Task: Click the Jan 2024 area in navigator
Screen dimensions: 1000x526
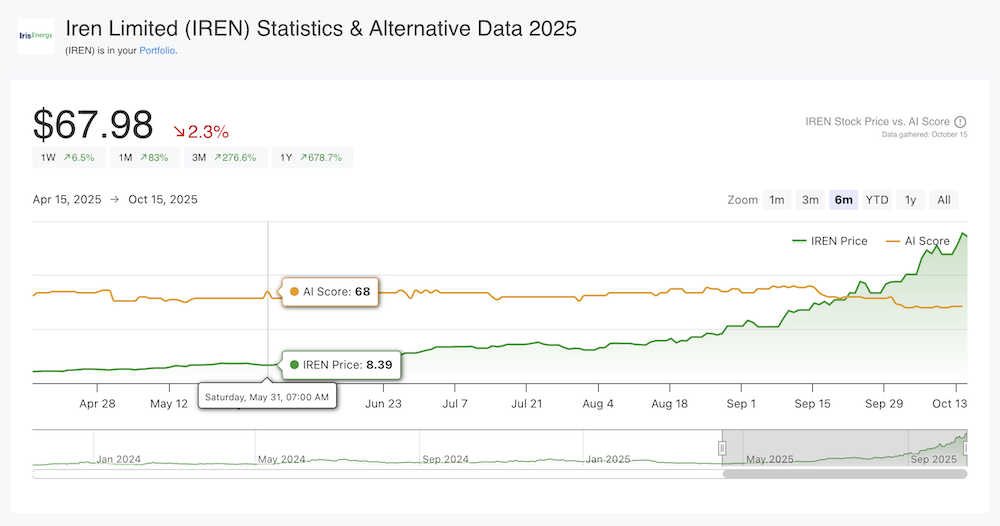Action: (x=118, y=459)
